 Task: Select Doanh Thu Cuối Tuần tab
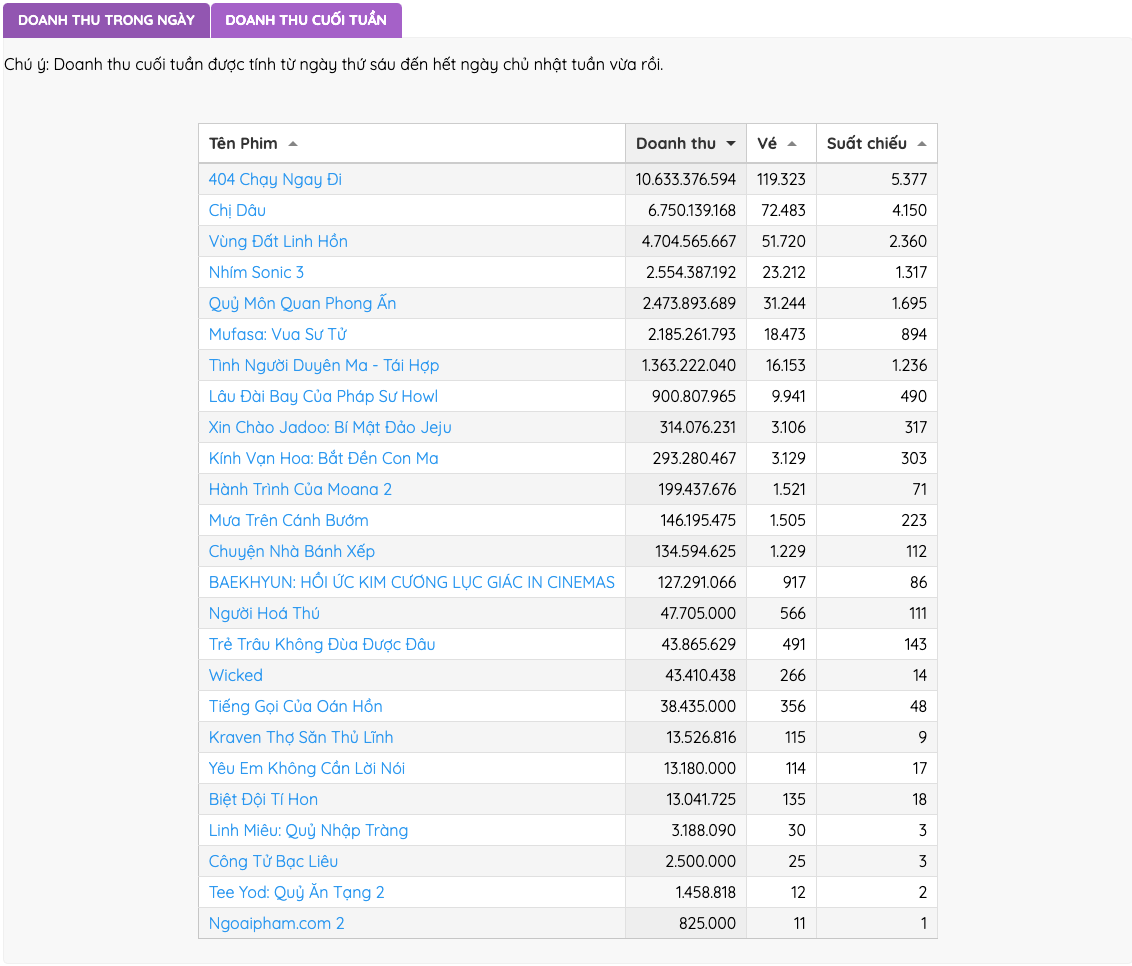(x=306, y=20)
